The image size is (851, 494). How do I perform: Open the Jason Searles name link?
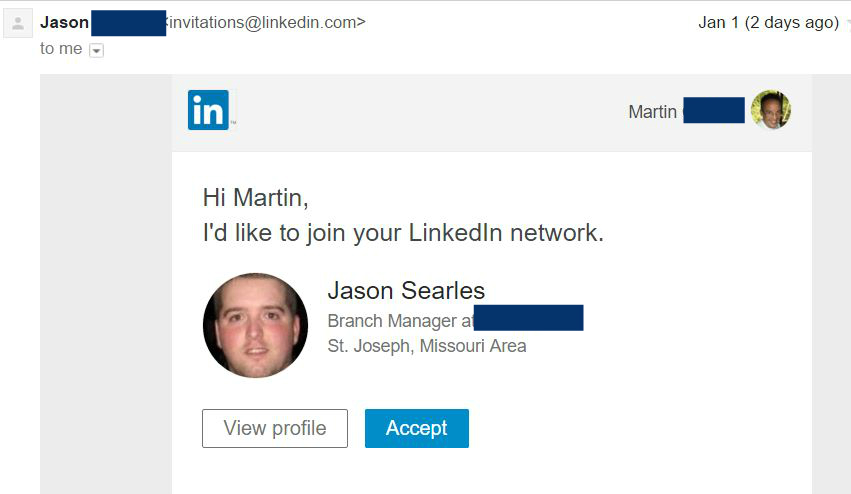coord(406,291)
